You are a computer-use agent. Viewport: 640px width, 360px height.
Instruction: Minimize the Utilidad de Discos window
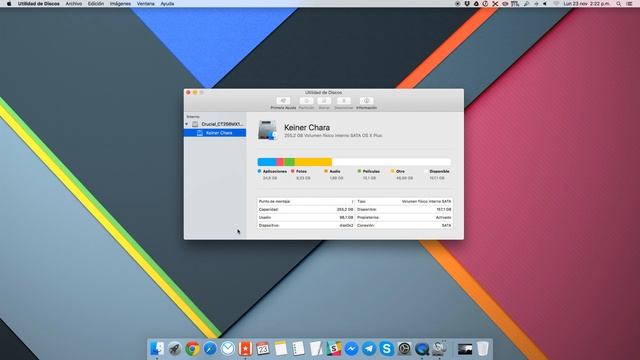tap(195, 93)
